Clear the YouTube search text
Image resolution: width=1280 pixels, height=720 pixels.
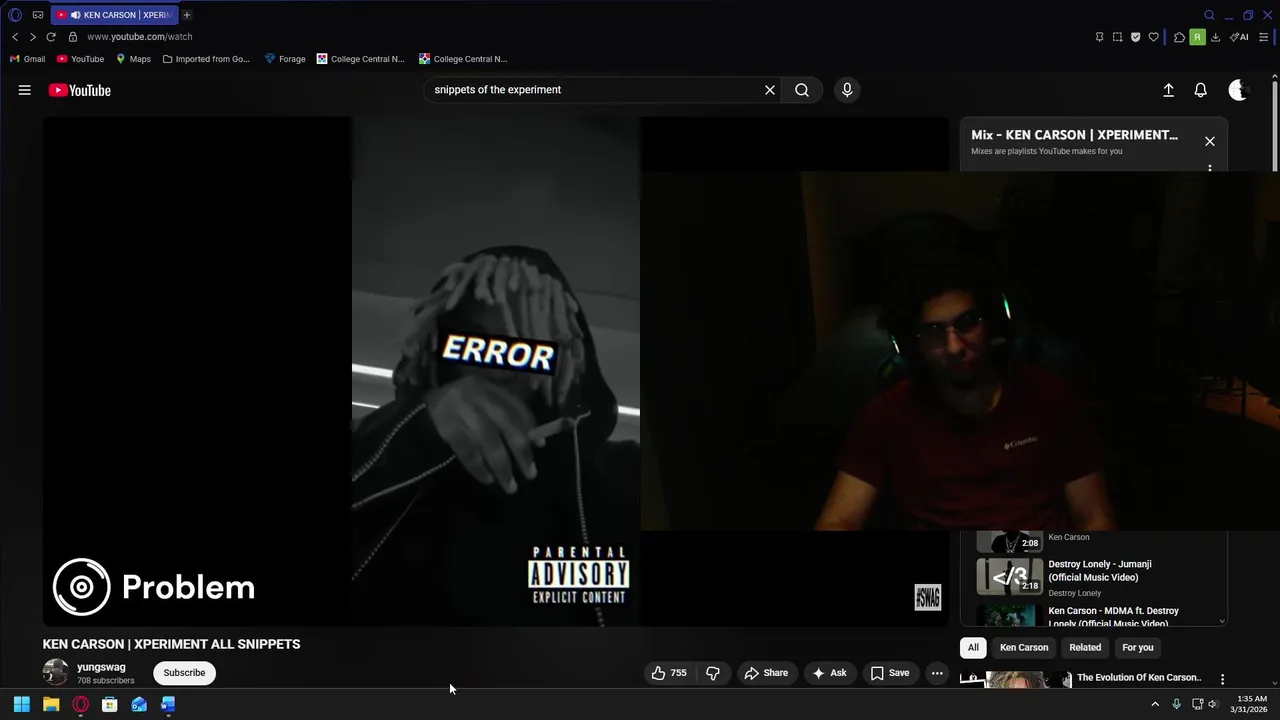pyautogui.click(x=770, y=90)
